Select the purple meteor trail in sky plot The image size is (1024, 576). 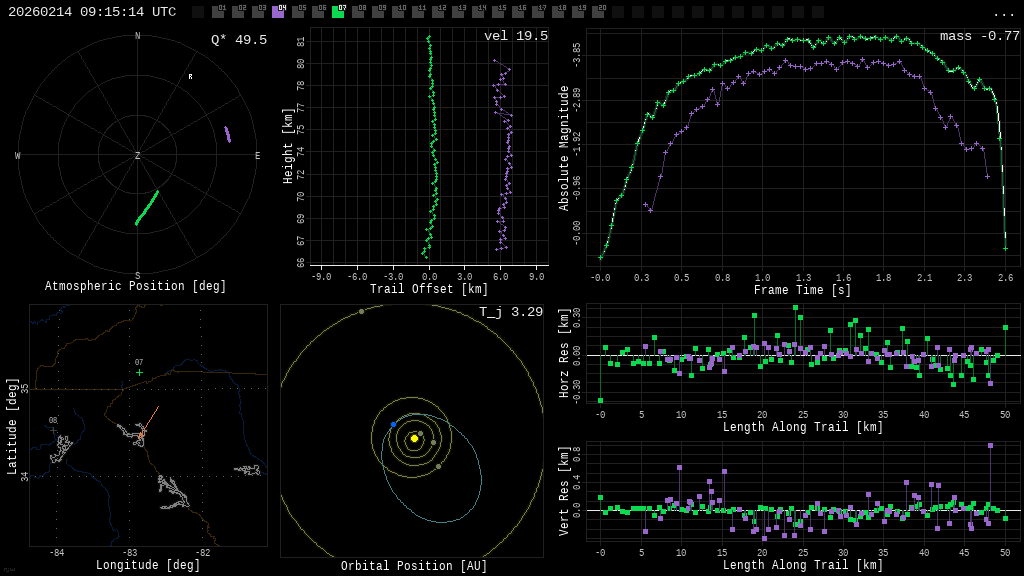[227, 134]
